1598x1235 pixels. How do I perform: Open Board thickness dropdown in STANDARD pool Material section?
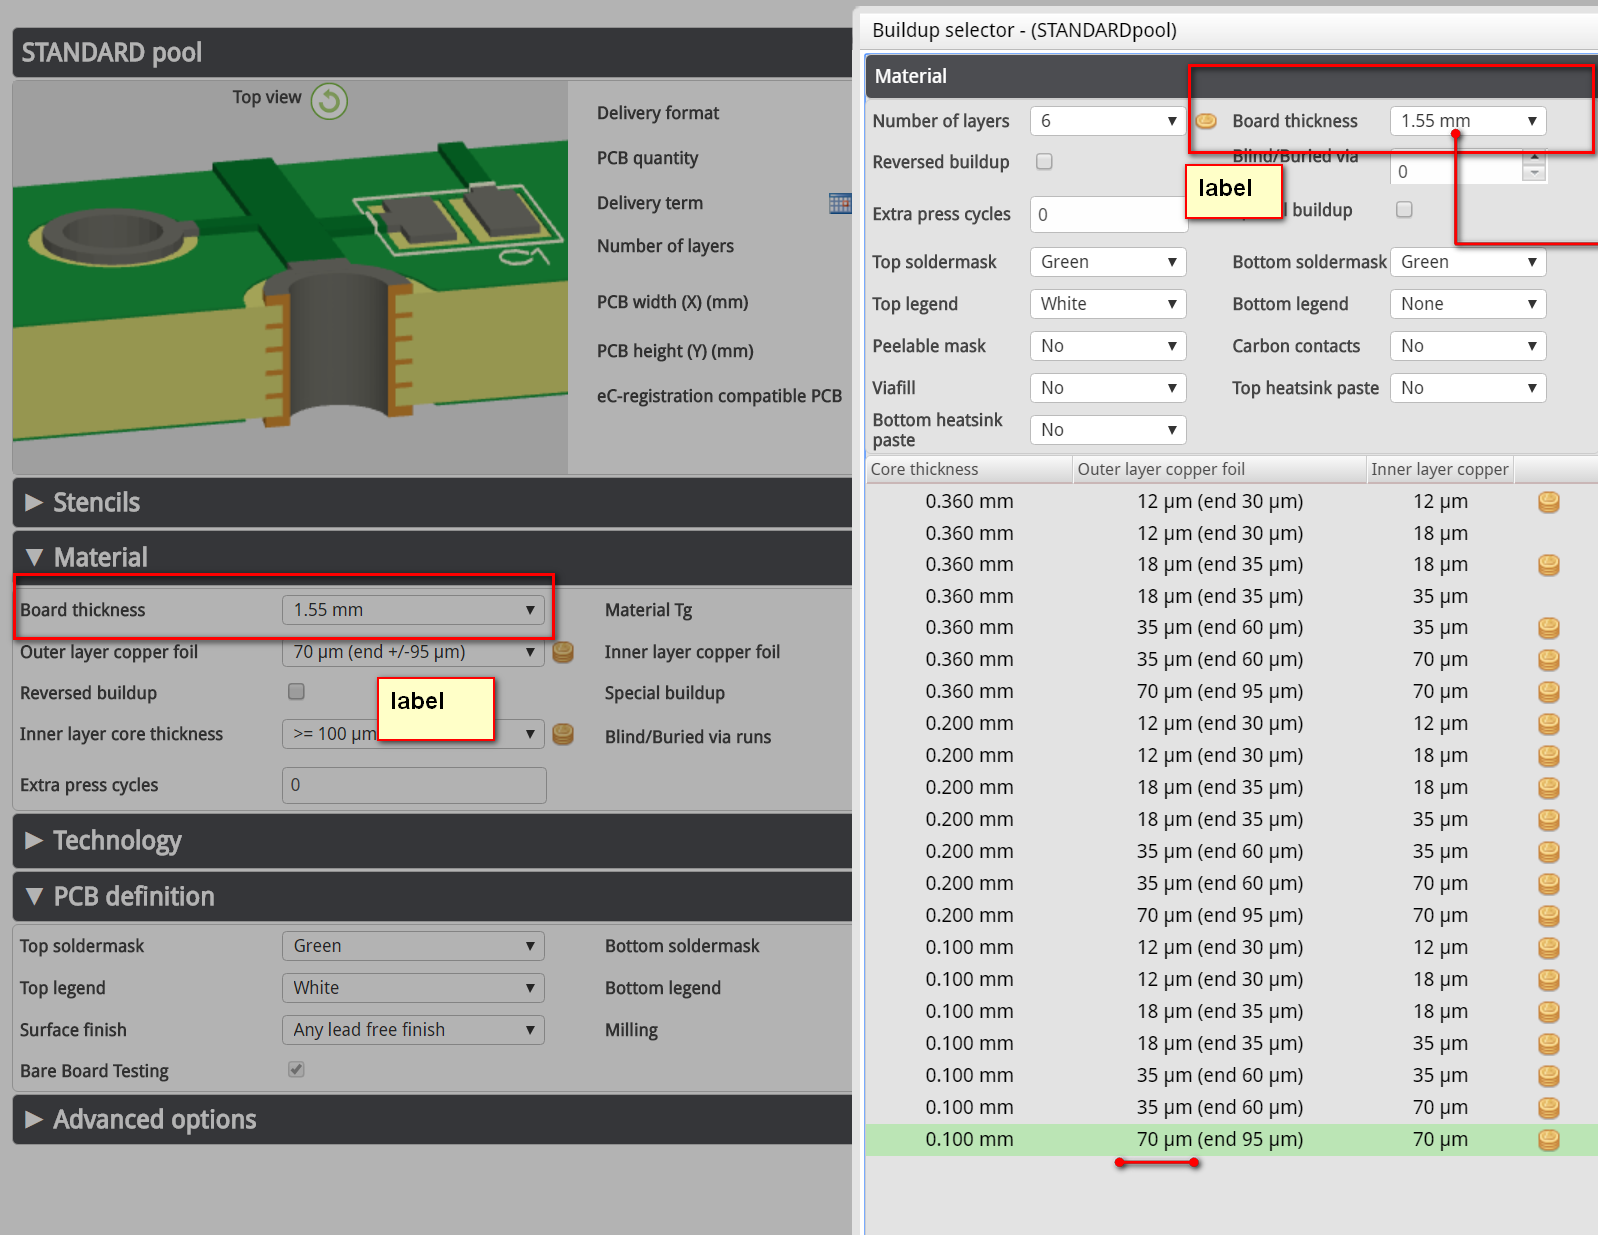[x=413, y=610]
